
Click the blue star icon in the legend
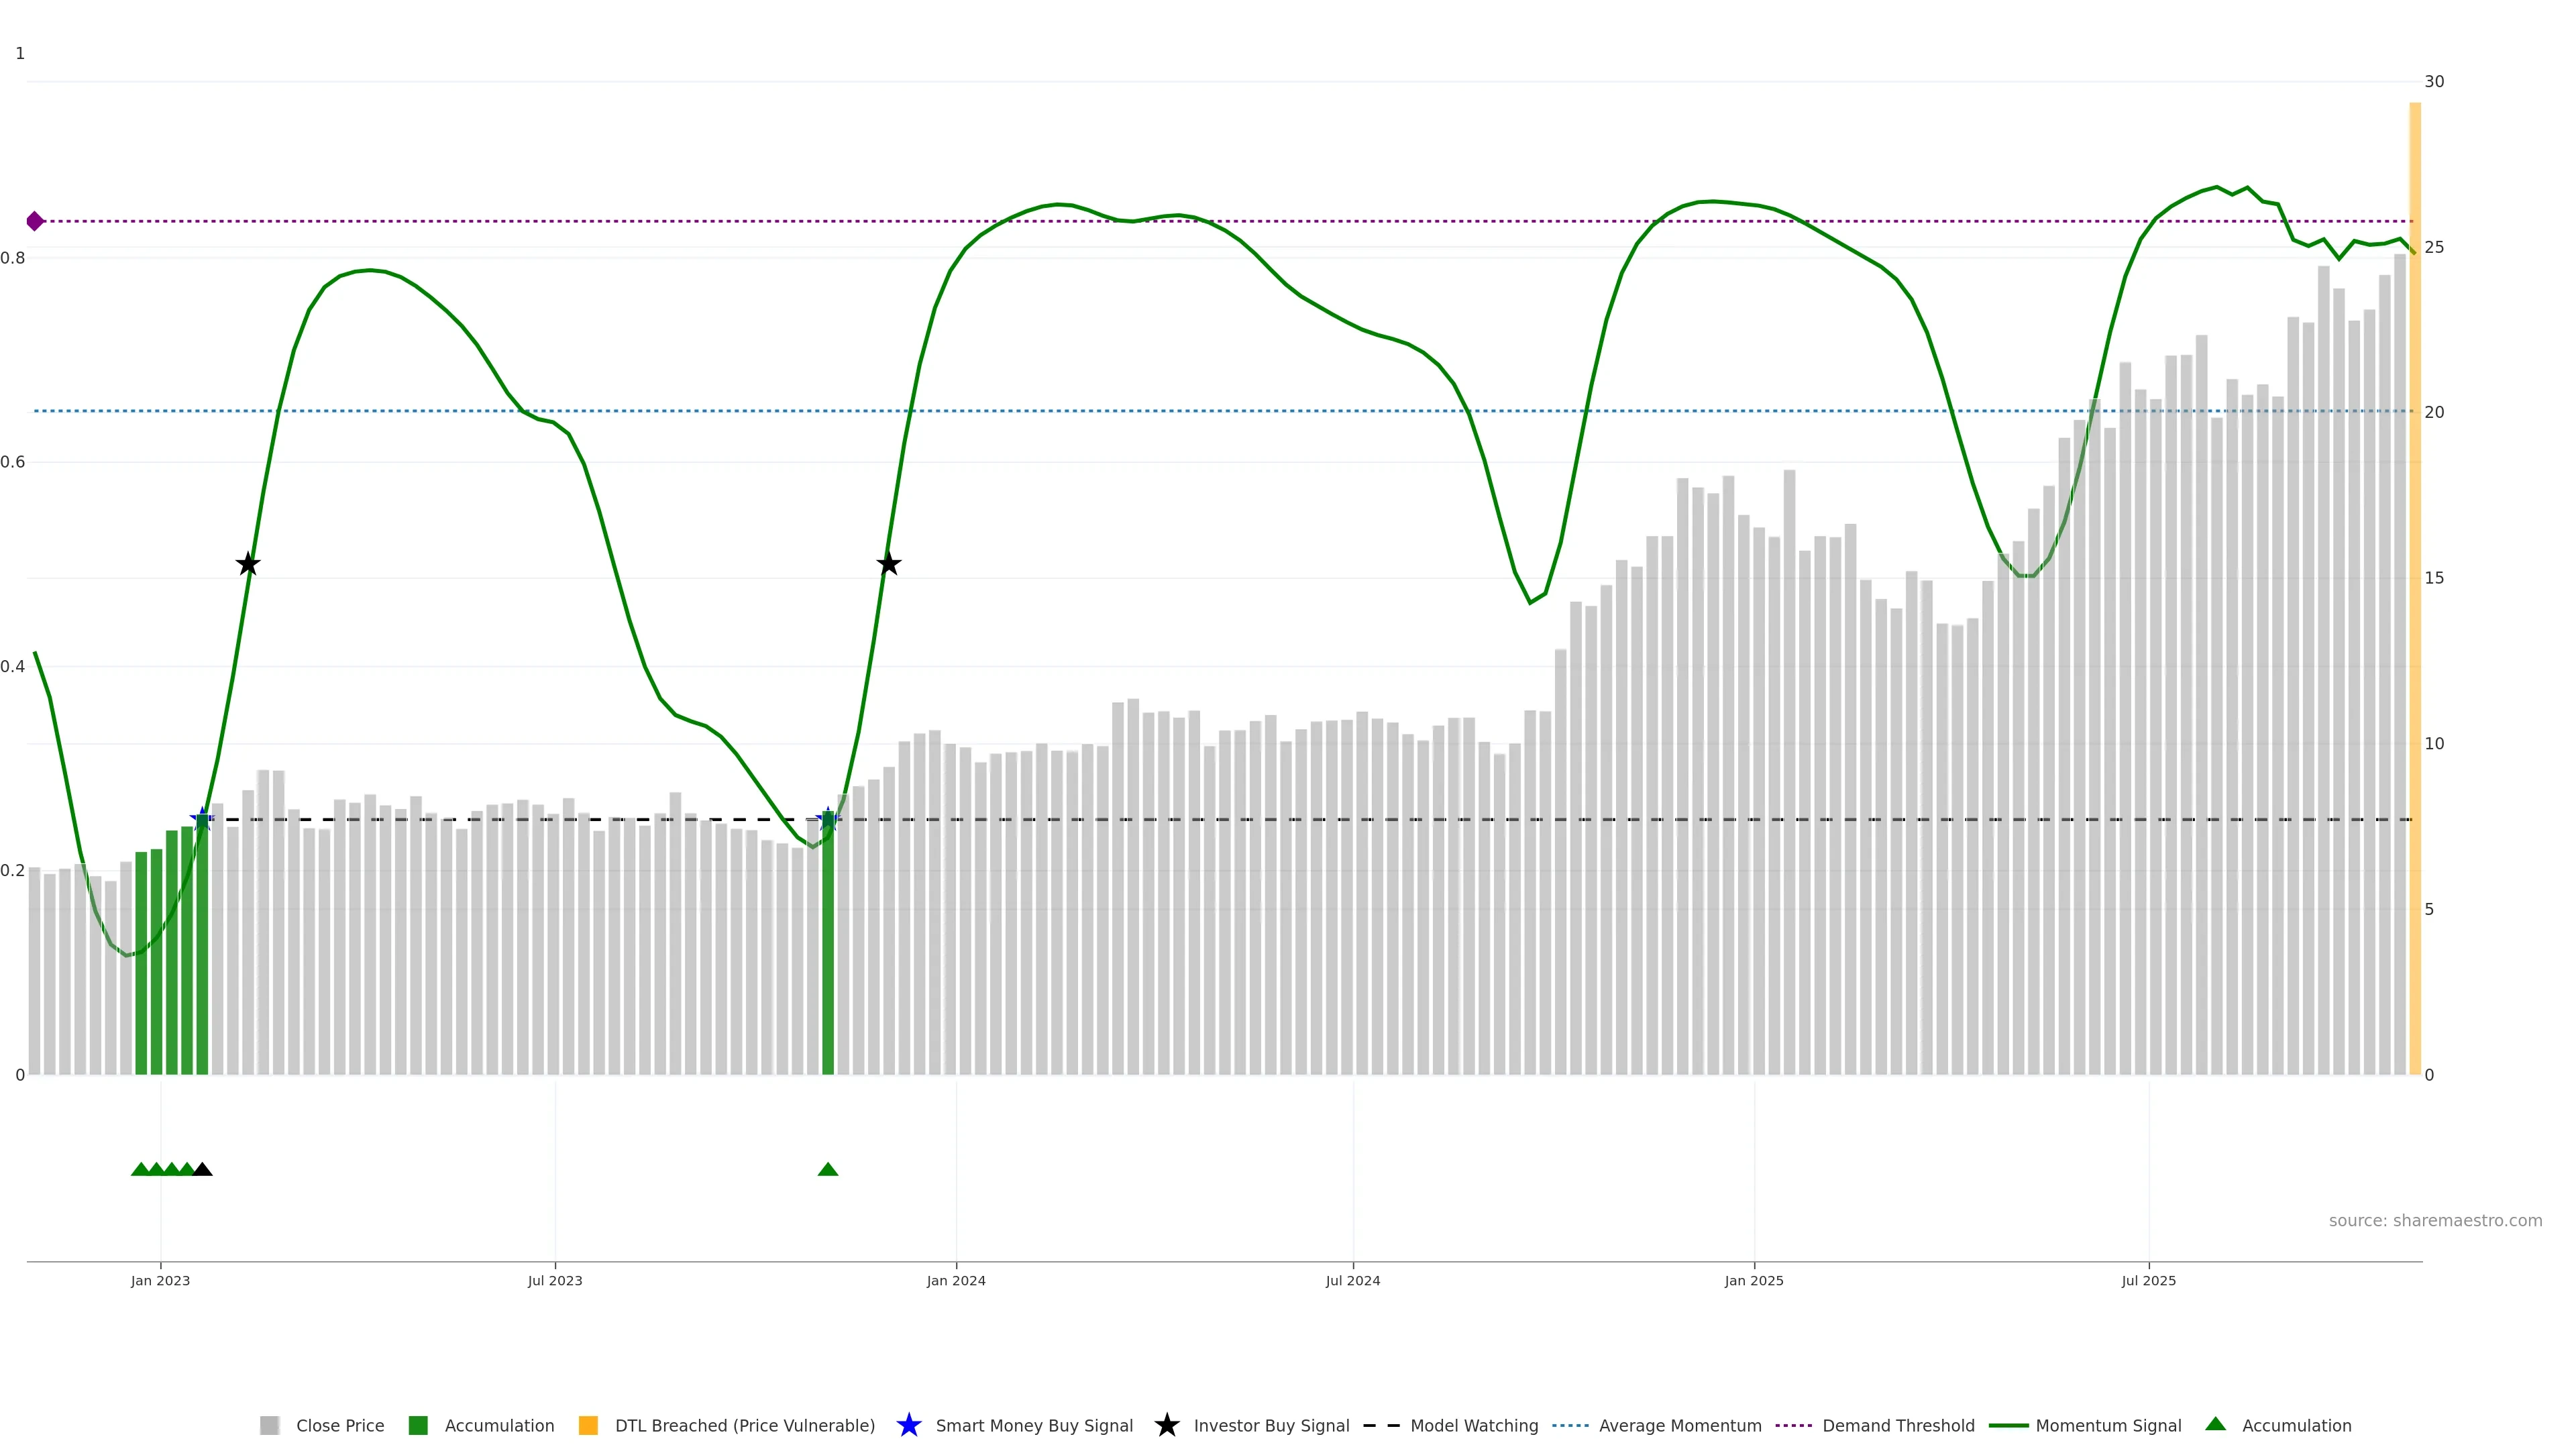pyautogui.click(x=909, y=1425)
